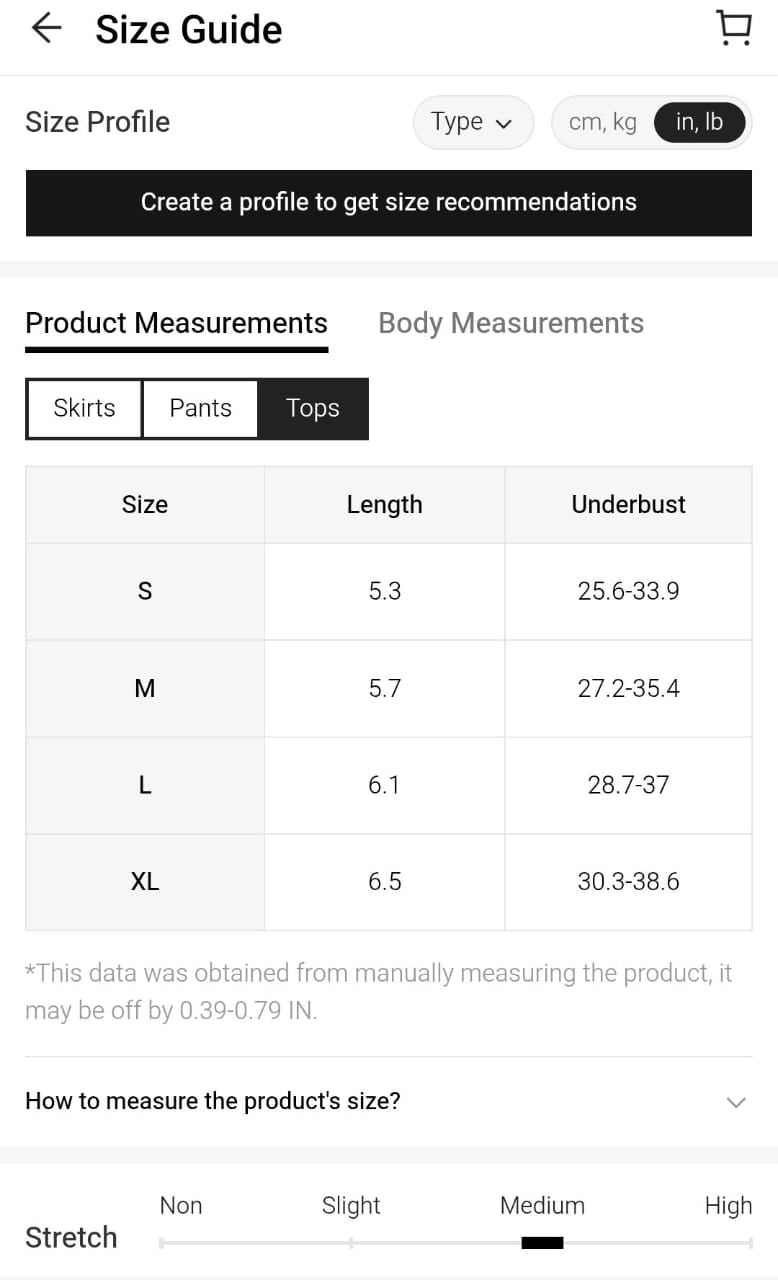Image resolution: width=778 pixels, height=1280 pixels.
Task: Switch units to cm, kg
Action: click(602, 122)
